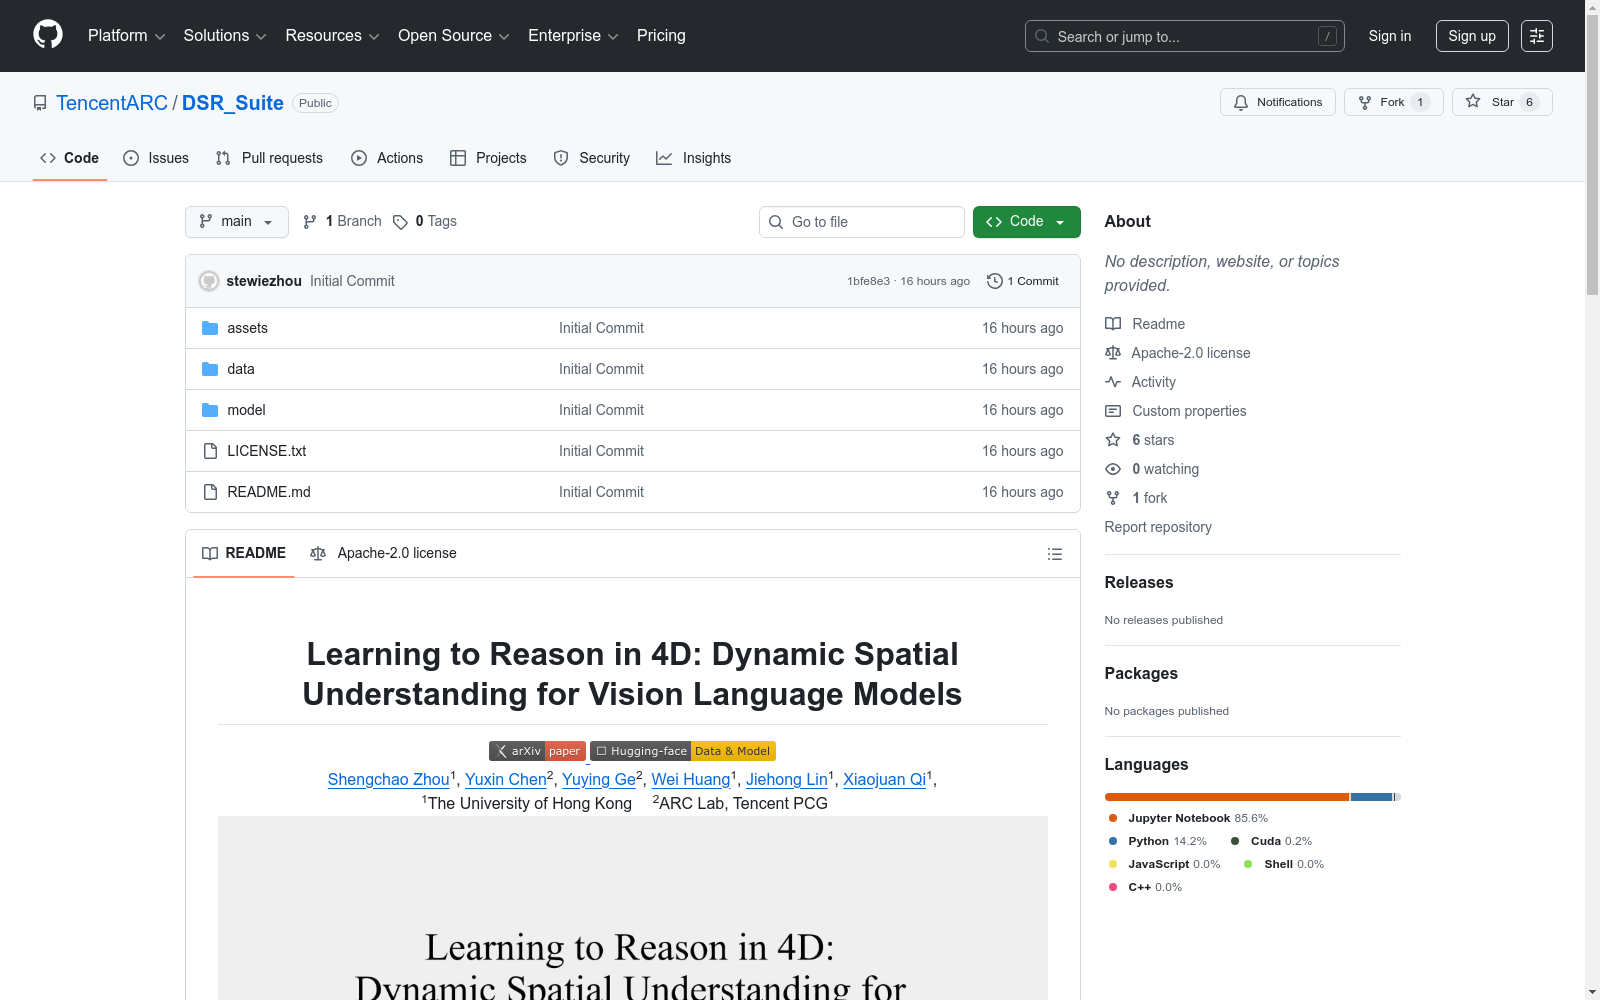Click the Fork icon

coord(1365,102)
